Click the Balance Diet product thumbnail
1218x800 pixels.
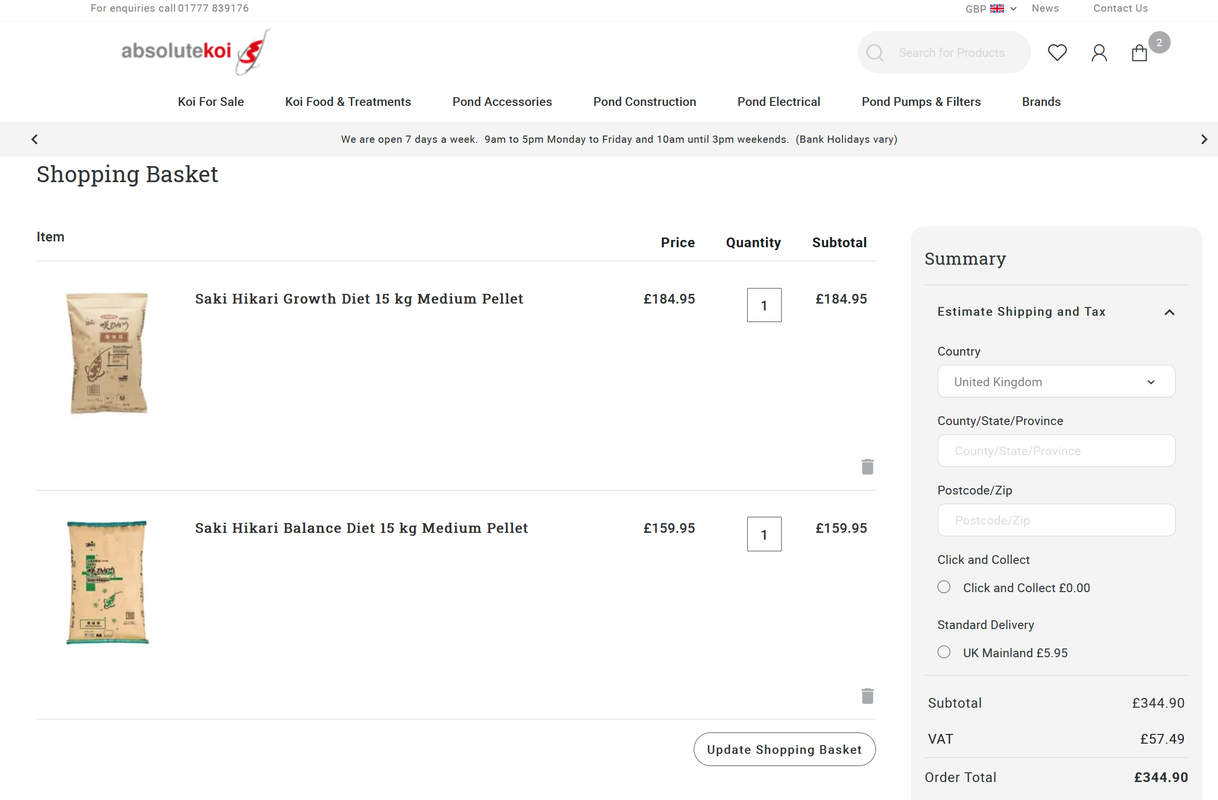(107, 582)
